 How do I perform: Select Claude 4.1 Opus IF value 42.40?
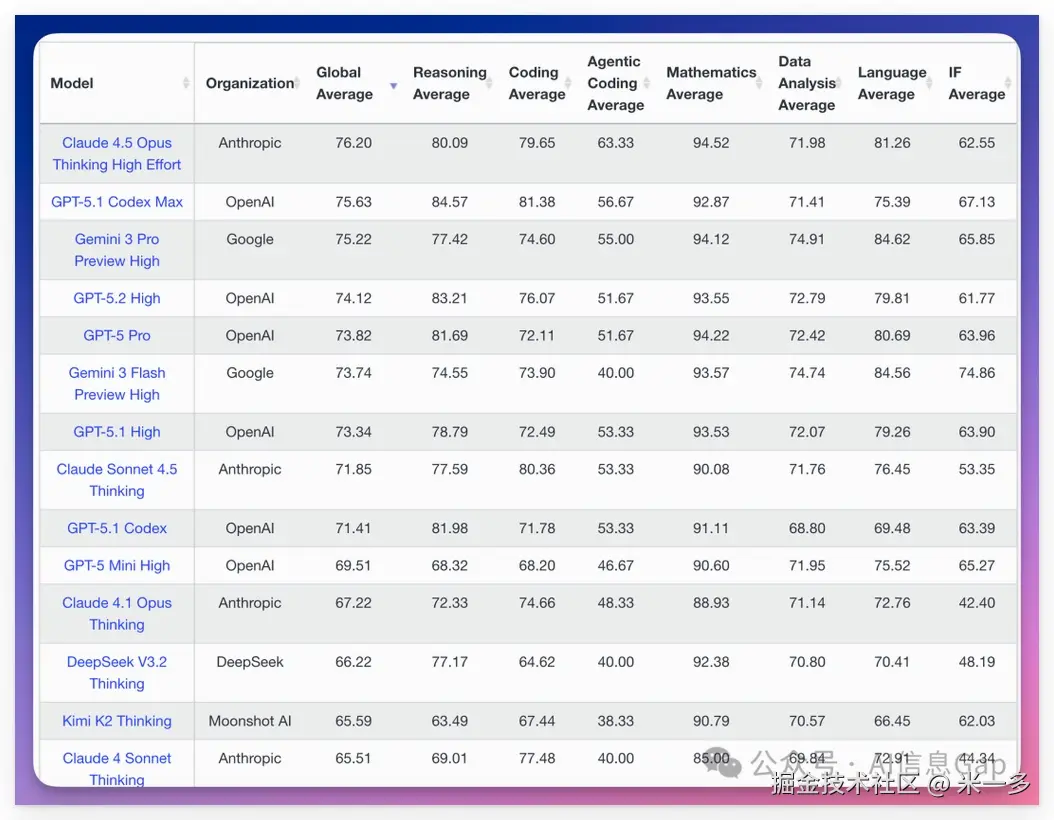pos(977,603)
